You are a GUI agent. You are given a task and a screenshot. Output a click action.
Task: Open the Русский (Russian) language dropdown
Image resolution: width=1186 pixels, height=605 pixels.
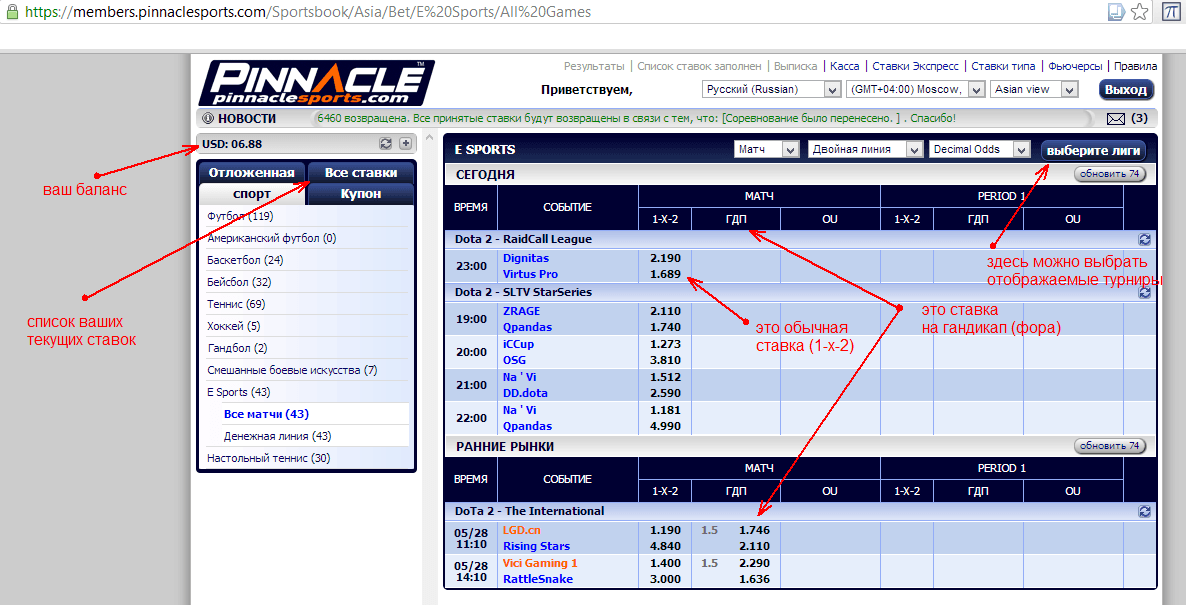tap(772, 89)
